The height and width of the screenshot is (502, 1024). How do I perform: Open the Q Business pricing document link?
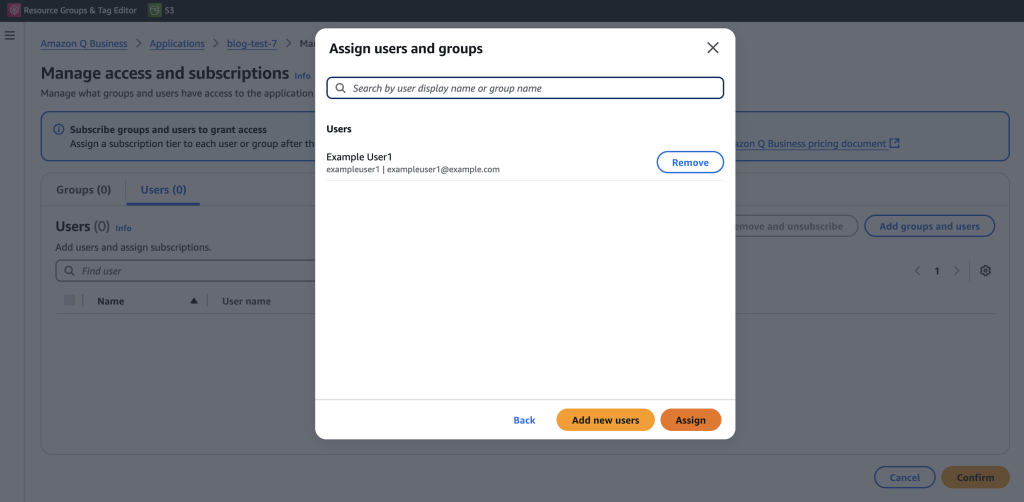point(817,143)
